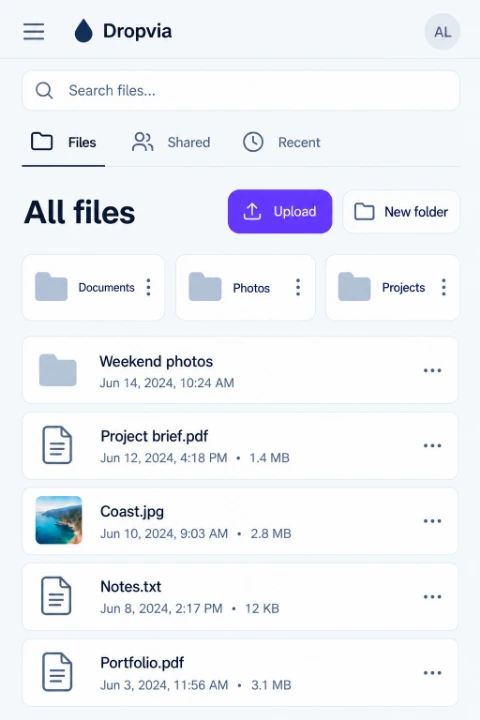Viewport: 480px width, 720px height.
Task: Open the Weekend photos folder name
Action: coord(156,361)
